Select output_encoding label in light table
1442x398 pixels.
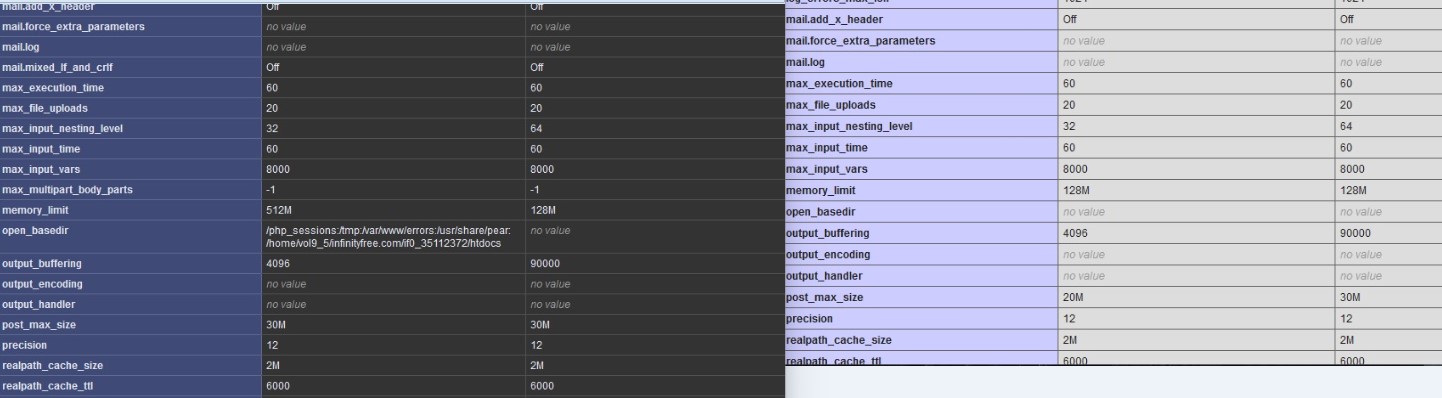(828, 254)
